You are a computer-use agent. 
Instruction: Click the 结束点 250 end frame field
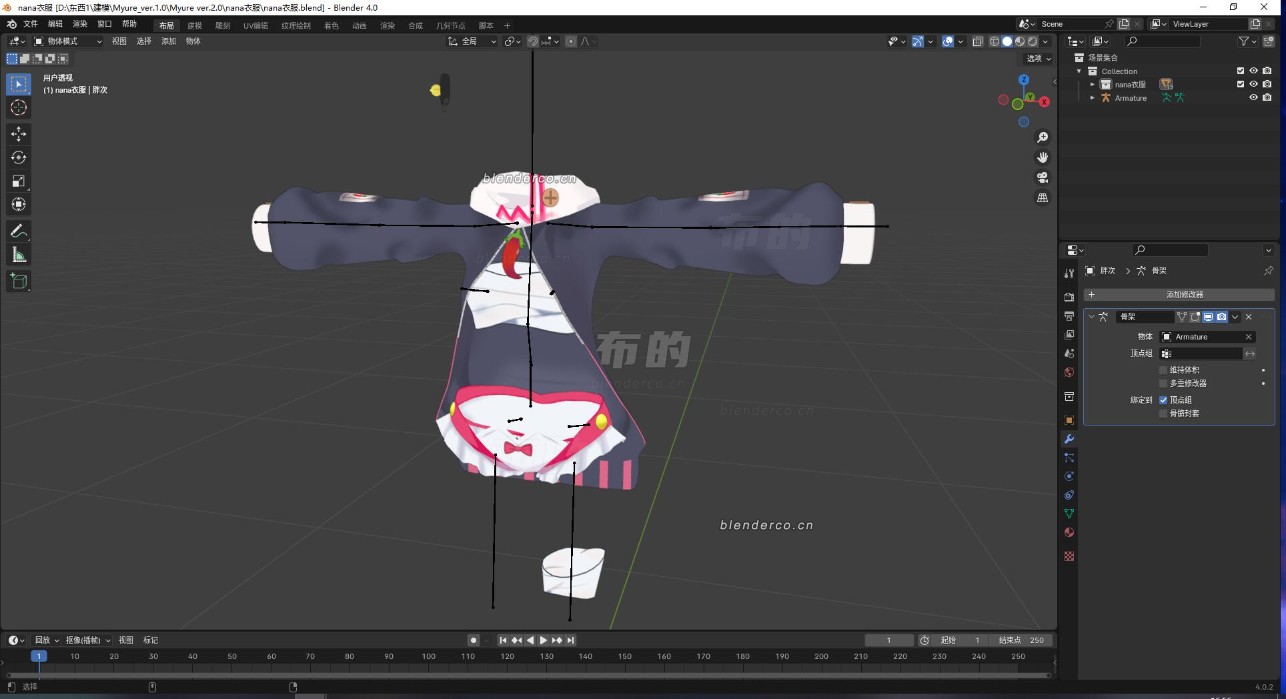click(x=1019, y=640)
